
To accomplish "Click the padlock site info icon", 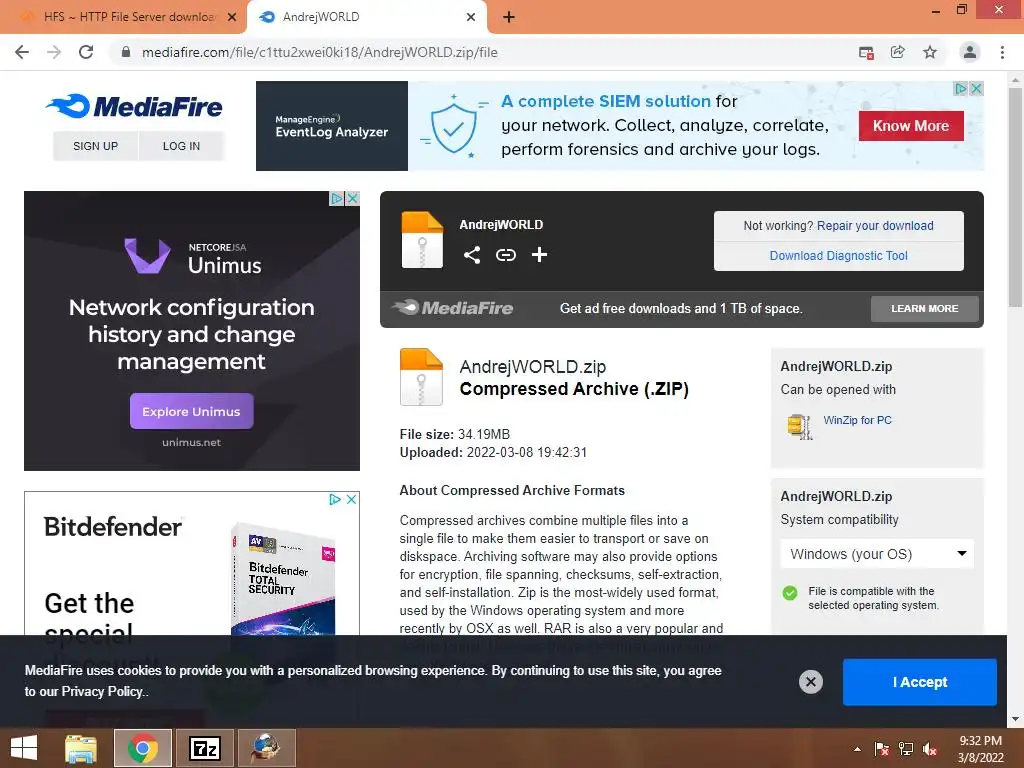I will tap(126, 52).
